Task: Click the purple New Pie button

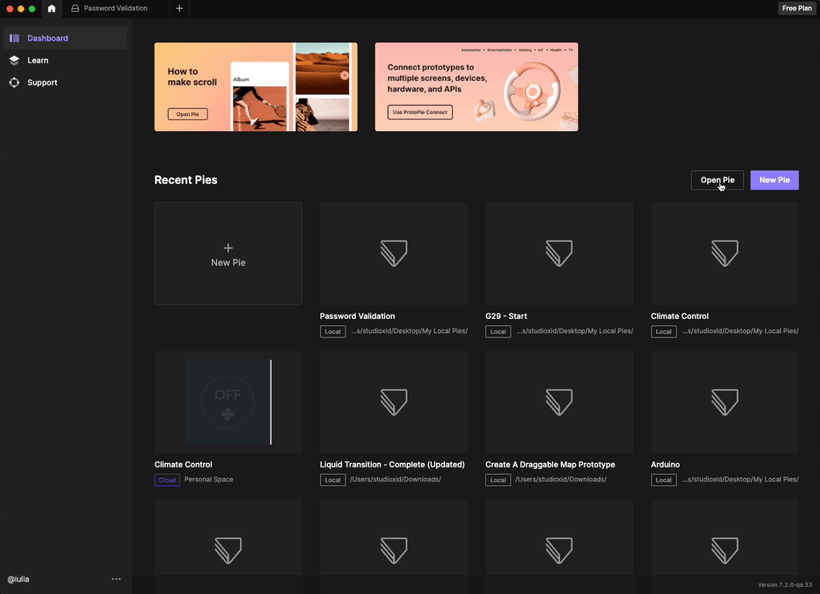Action: pyautogui.click(x=774, y=180)
